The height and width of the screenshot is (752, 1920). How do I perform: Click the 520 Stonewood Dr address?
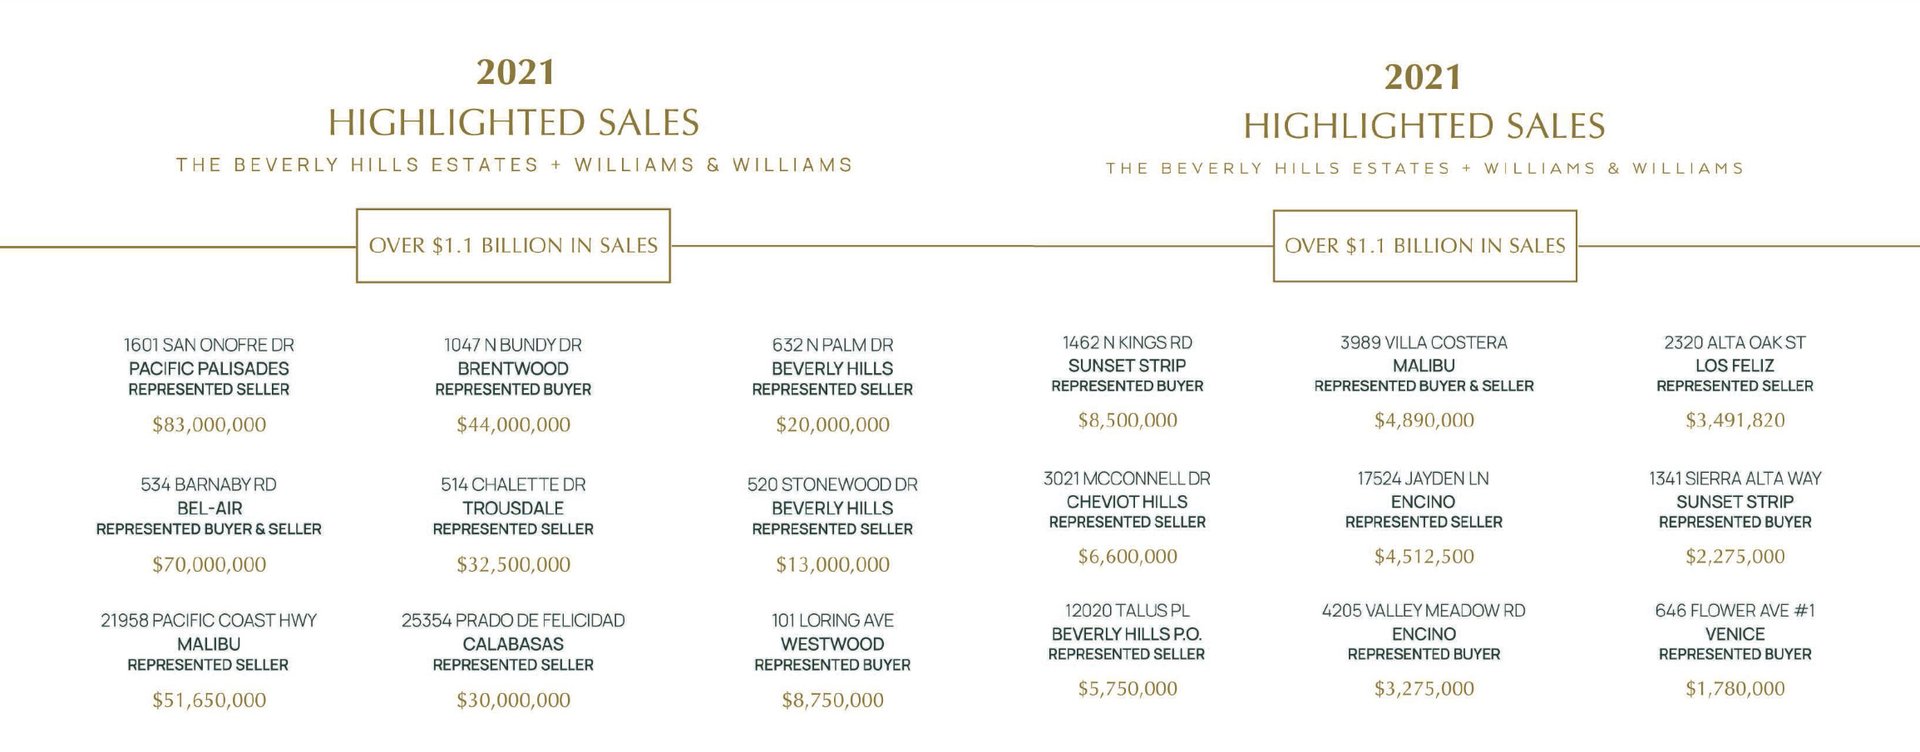pyautogui.click(x=832, y=485)
